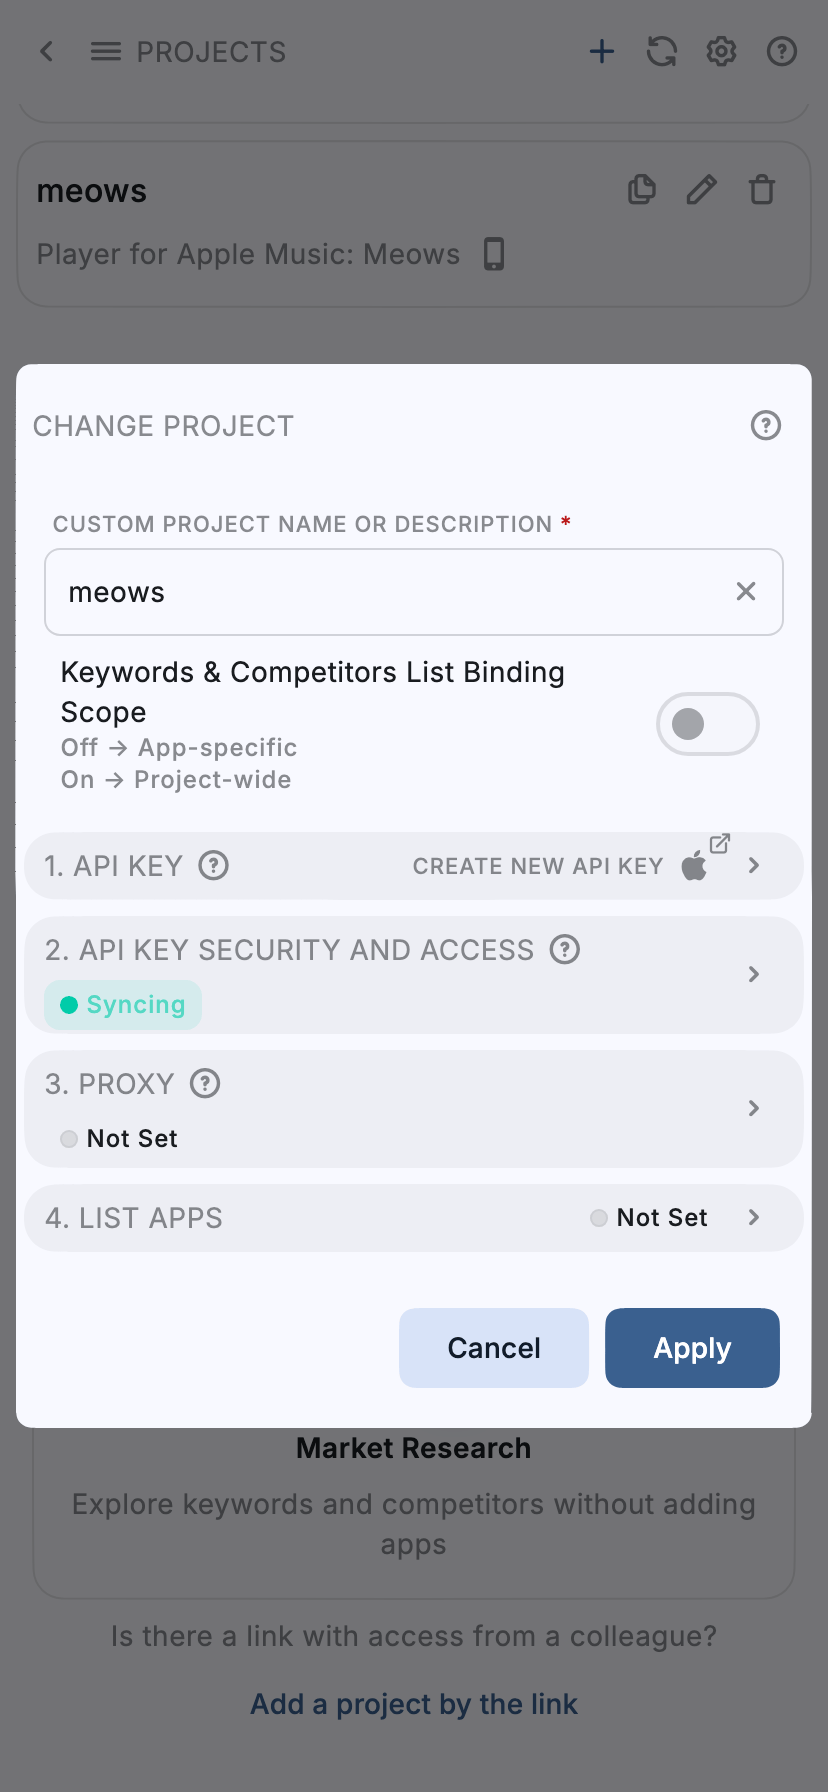Screen dimensions: 828x1792
Task: Click the copy icon on the meows project
Action: pyautogui.click(x=642, y=189)
